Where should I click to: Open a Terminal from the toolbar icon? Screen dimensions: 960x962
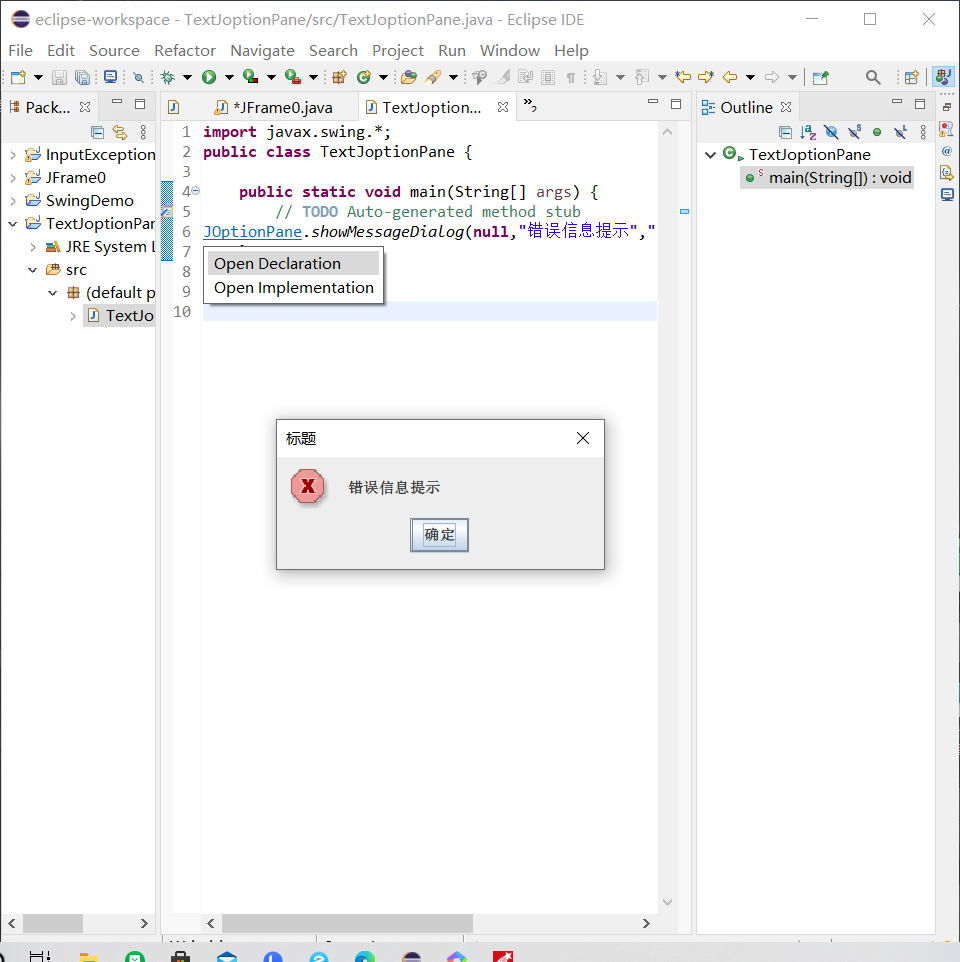(x=110, y=77)
